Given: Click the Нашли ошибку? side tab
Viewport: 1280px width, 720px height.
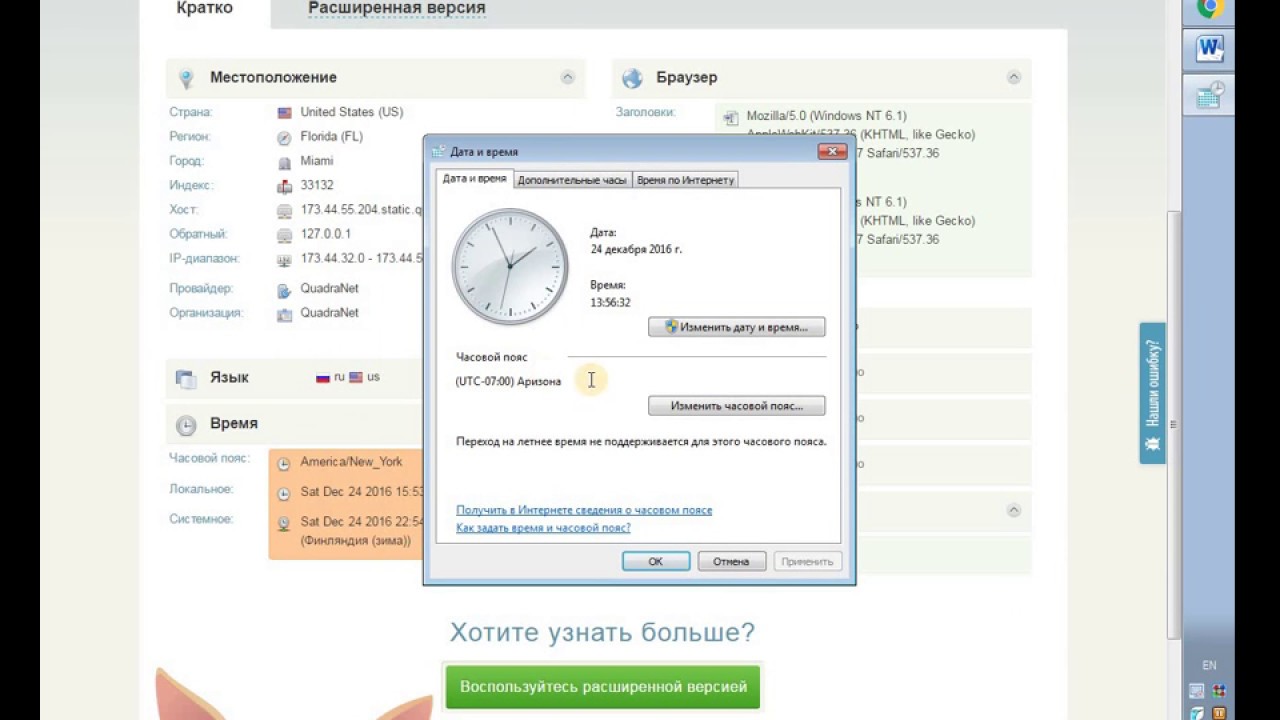Looking at the screenshot, I should [1153, 393].
